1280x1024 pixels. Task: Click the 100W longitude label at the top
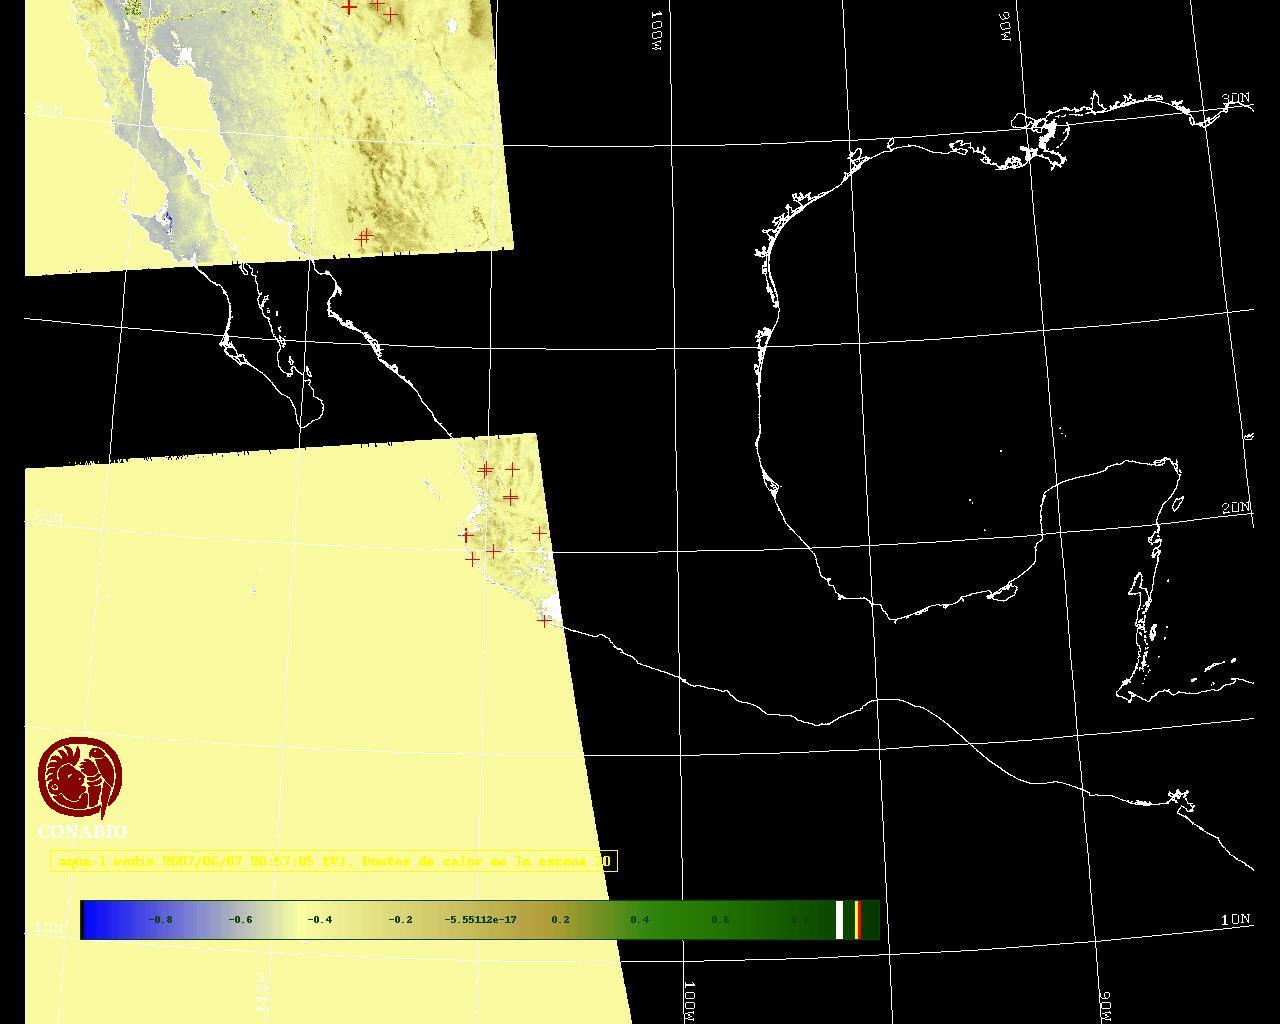tap(656, 31)
